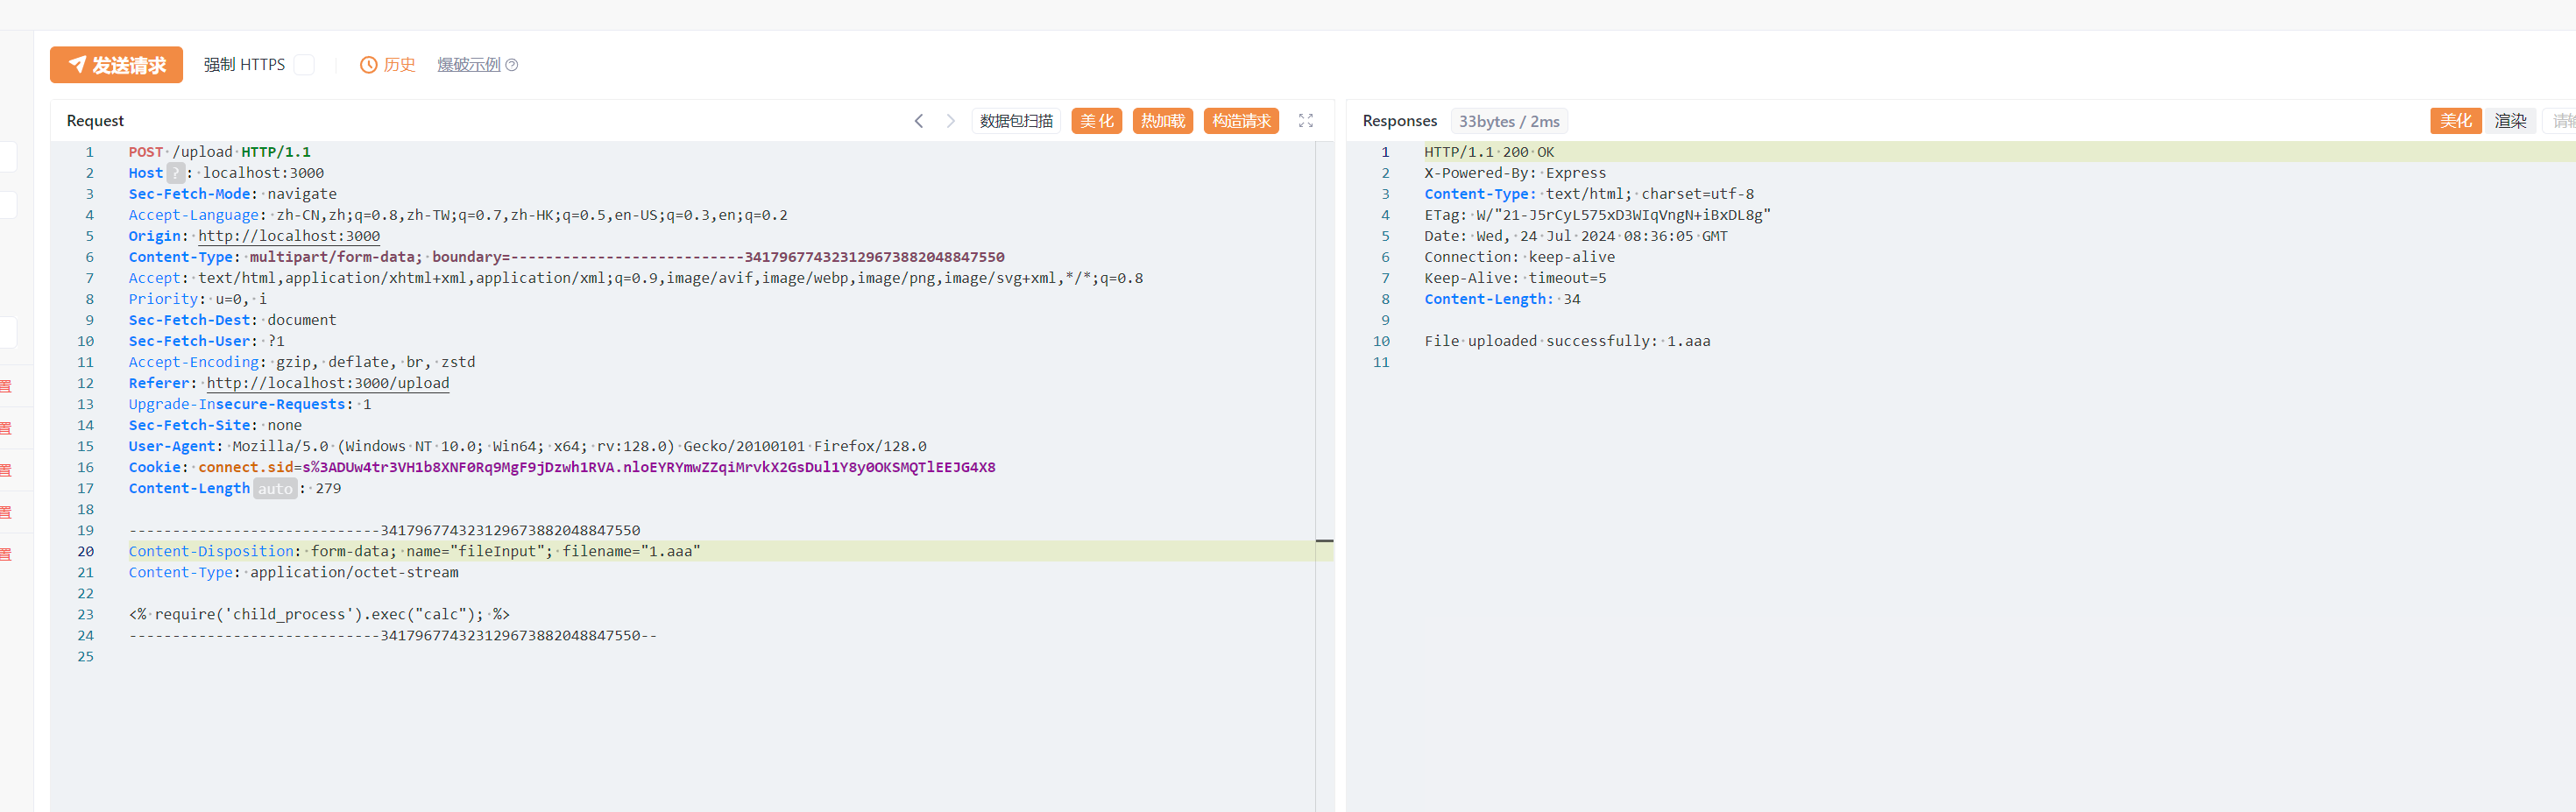2576x812 pixels.
Task: Toggle the 强制 HTTPS checkbox
Action: 305,65
